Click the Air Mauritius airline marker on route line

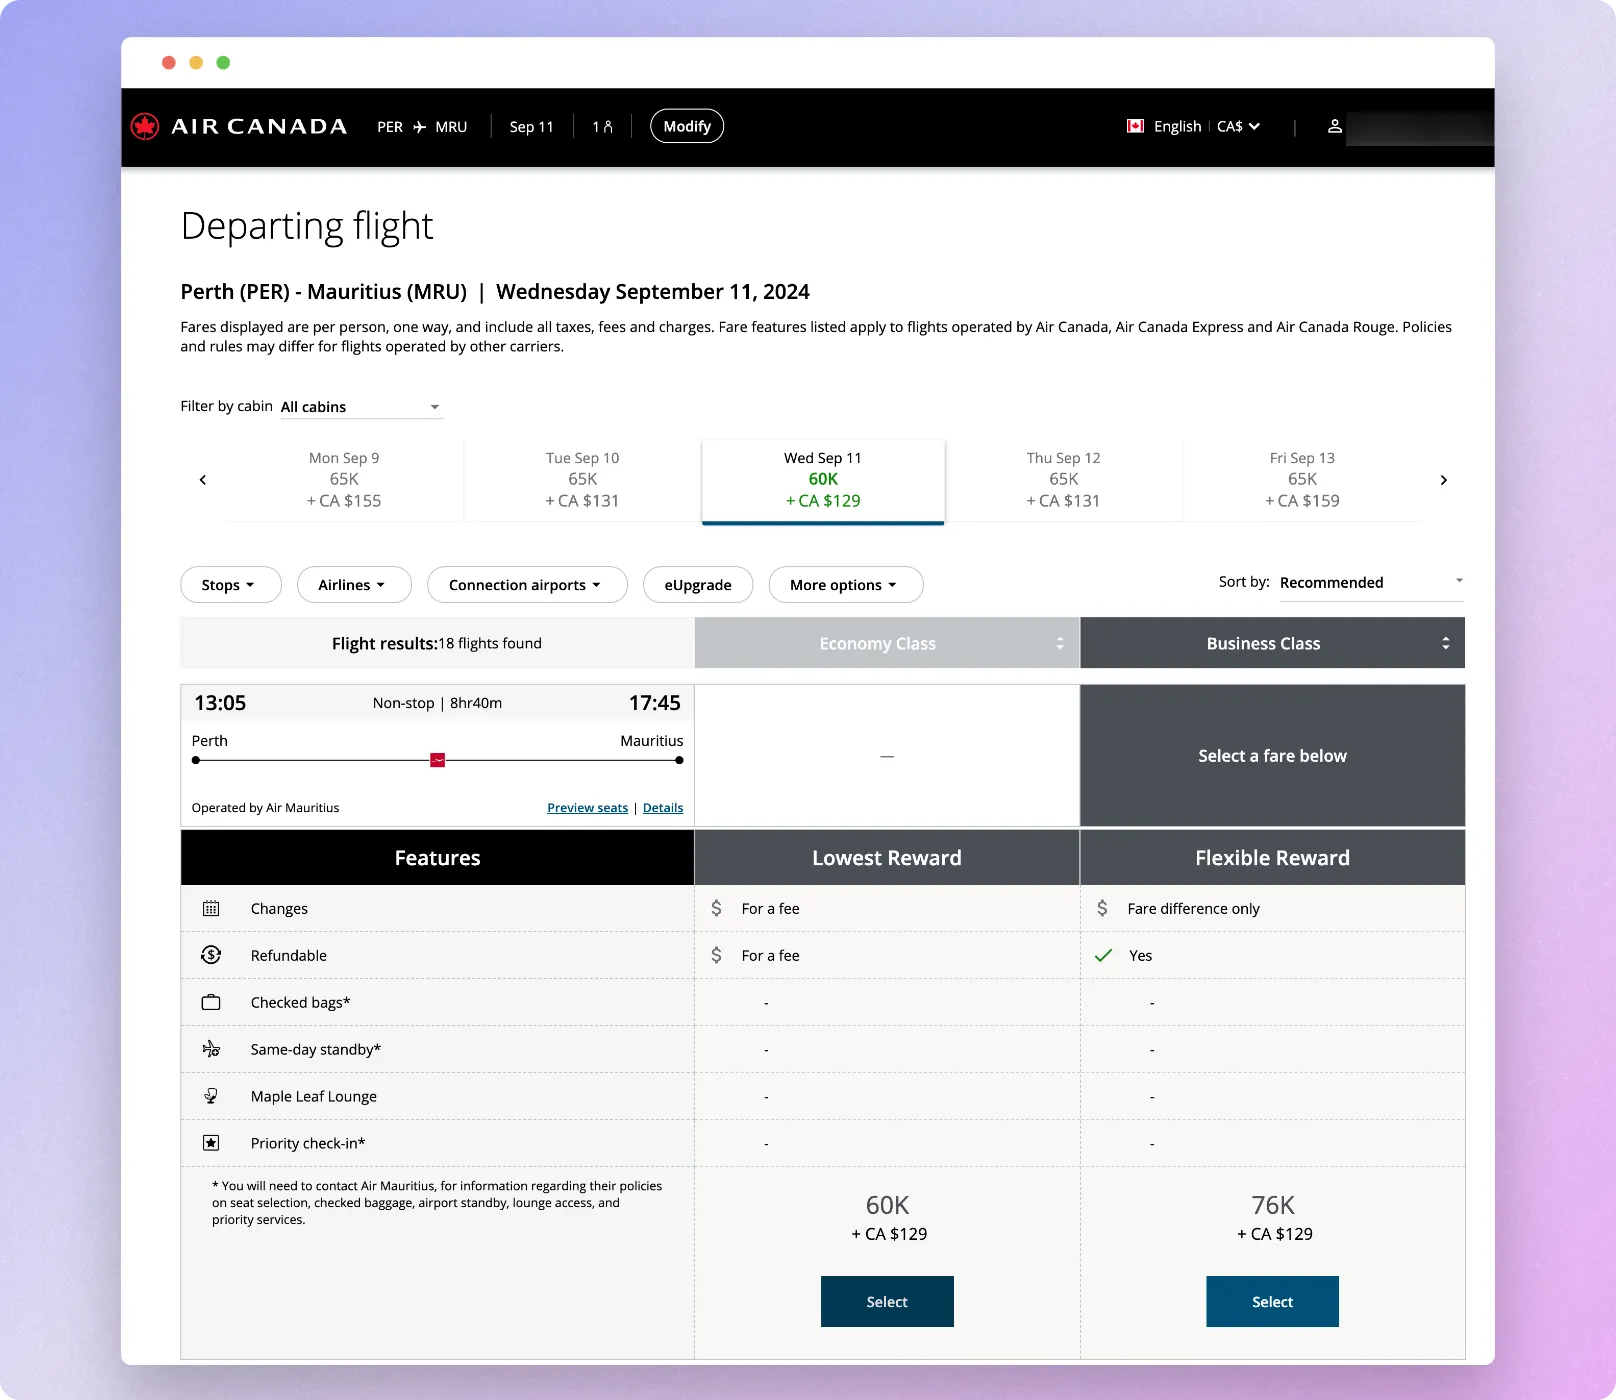click(x=437, y=761)
